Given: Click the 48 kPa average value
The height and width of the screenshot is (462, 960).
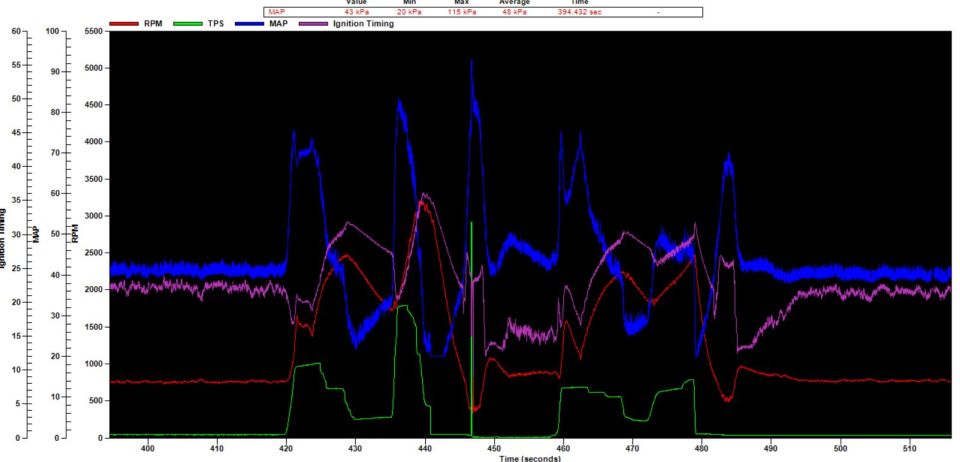Looking at the screenshot, I should (x=514, y=12).
